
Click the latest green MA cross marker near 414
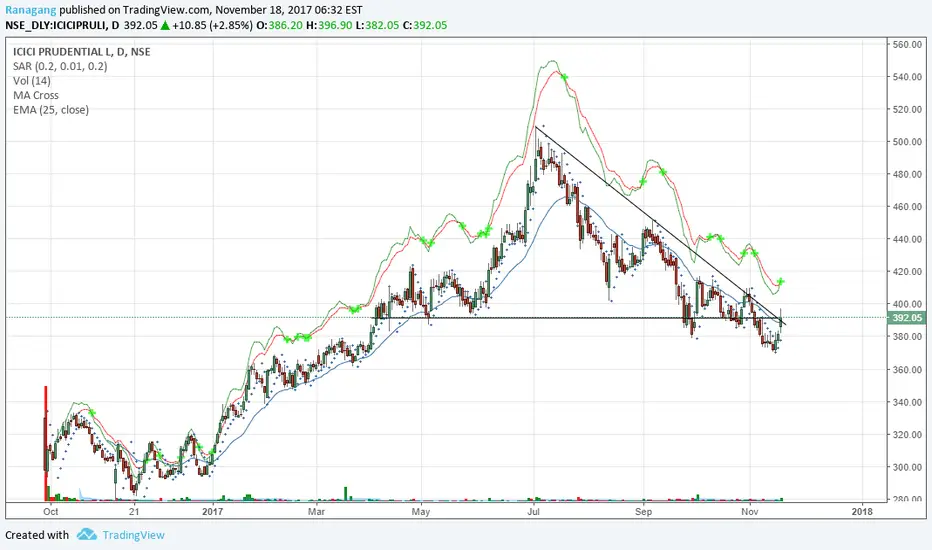pos(781,281)
